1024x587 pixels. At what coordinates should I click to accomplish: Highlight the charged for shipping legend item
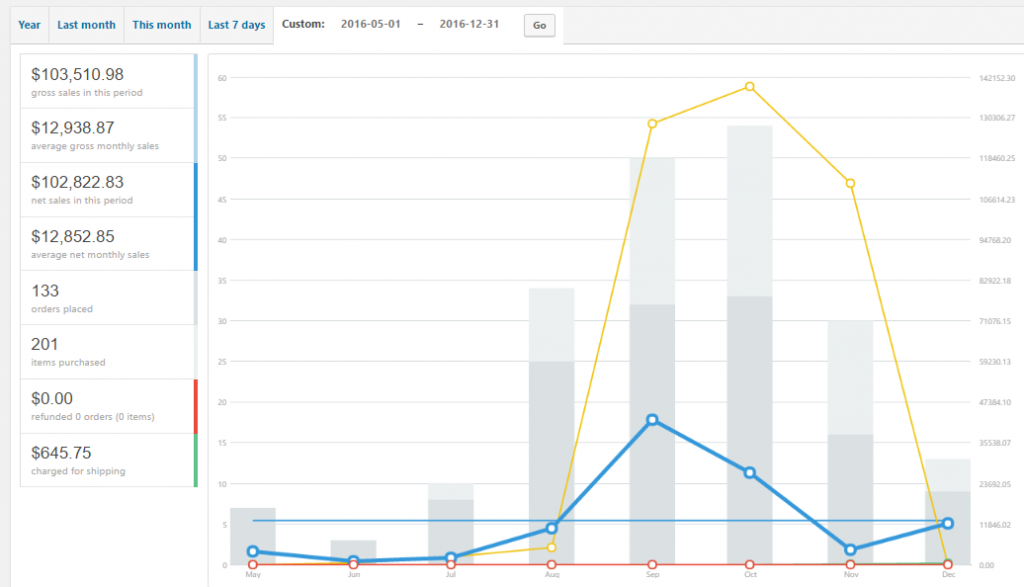[108, 460]
